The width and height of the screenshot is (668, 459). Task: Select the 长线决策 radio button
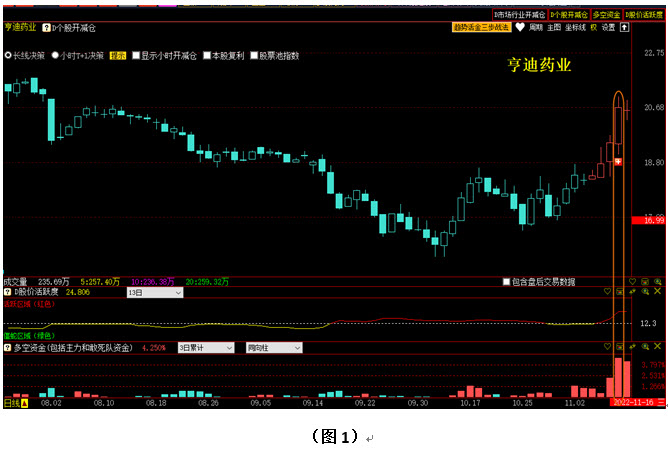click(x=9, y=56)
